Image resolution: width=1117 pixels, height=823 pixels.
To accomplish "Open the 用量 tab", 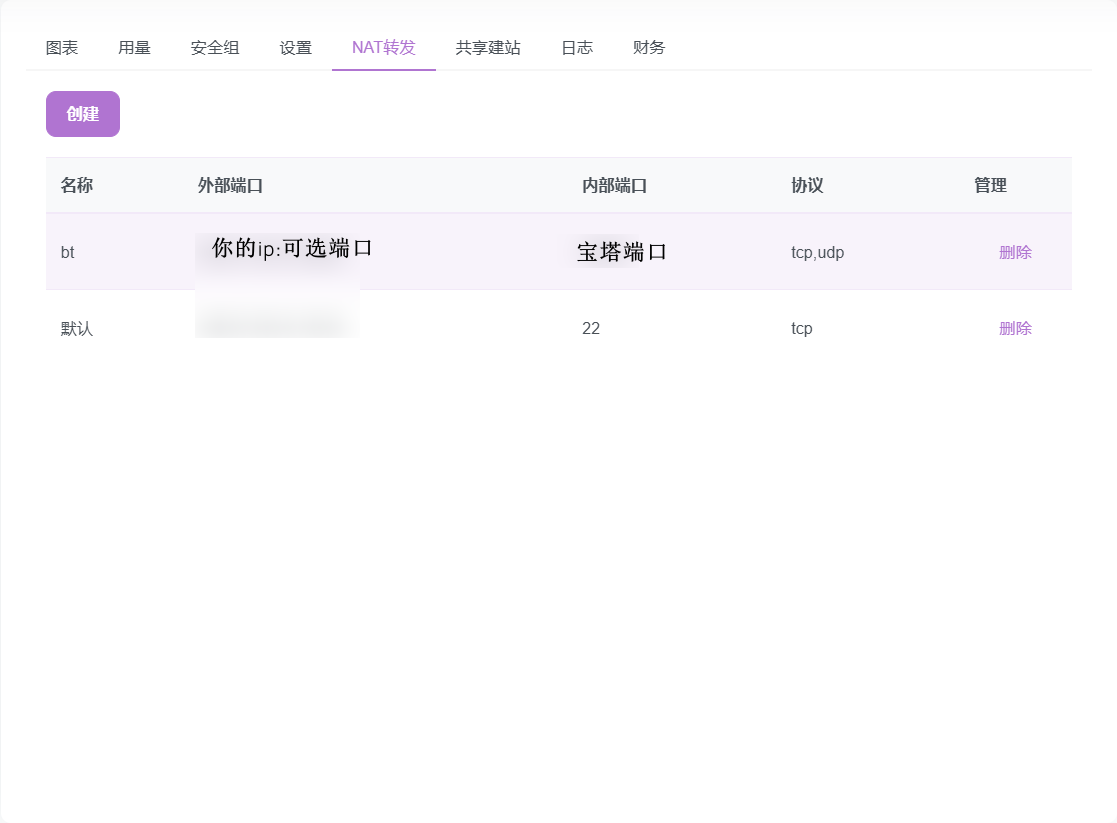I will [x=134, y=47].
